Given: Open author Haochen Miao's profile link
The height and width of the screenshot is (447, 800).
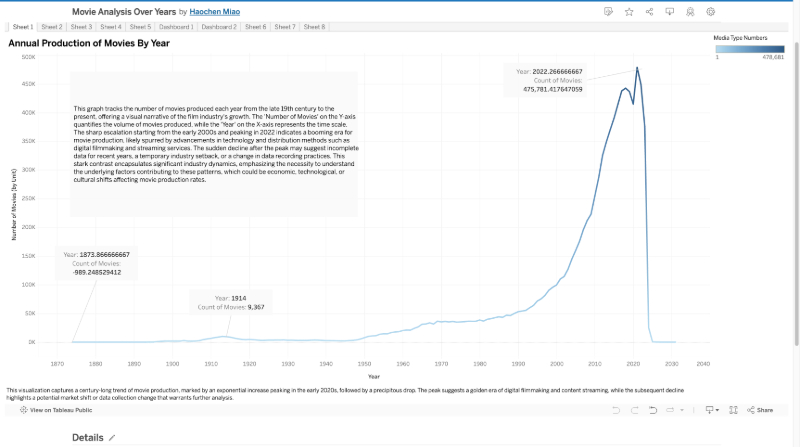Looking at the screenshot, I should point(214,11).
